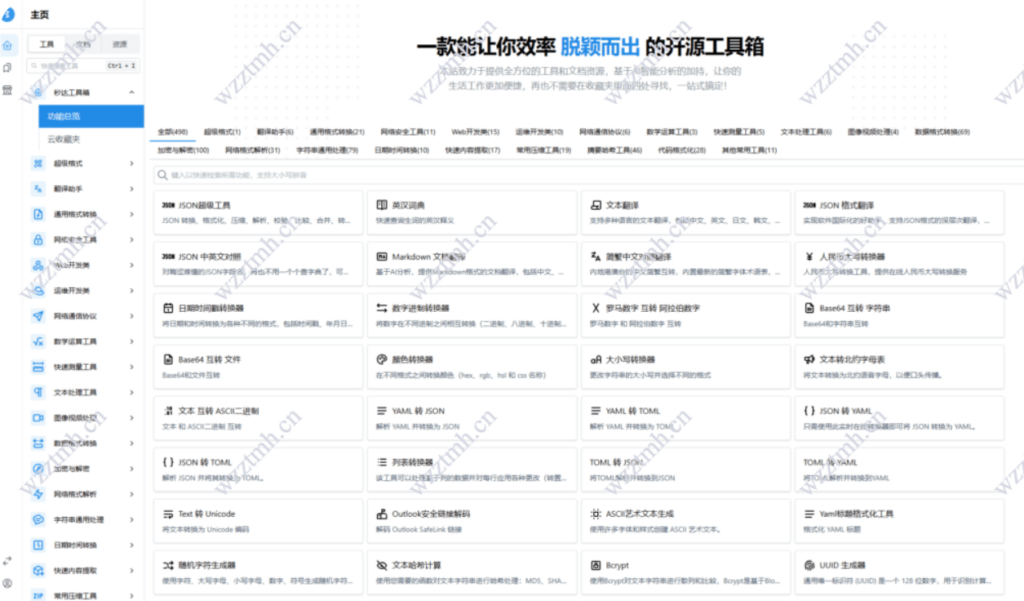
Task: Click the home icon on the left rail
Action: click(9, 45)
